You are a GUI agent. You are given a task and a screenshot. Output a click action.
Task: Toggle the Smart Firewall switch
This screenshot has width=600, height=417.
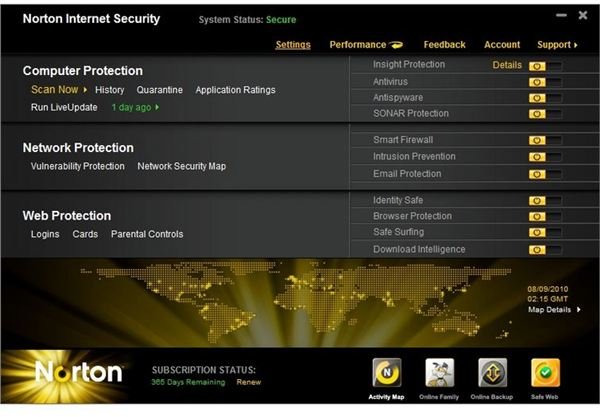pyautogui.click(x=545, y=140)
